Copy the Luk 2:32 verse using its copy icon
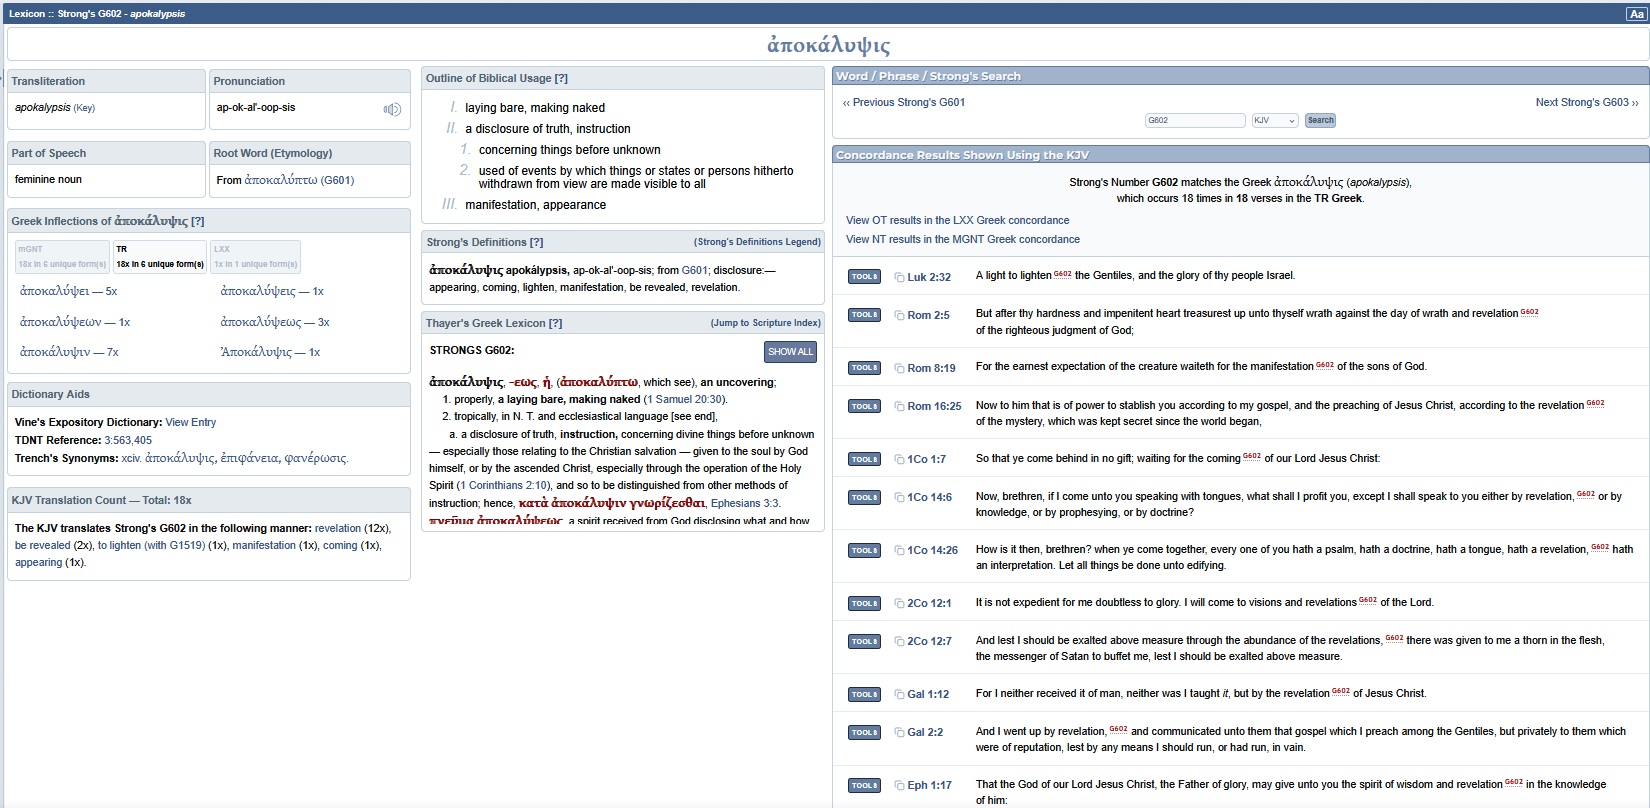This screenshot has width=1650, height=808. pyautogui.click(x=899, y=277)
